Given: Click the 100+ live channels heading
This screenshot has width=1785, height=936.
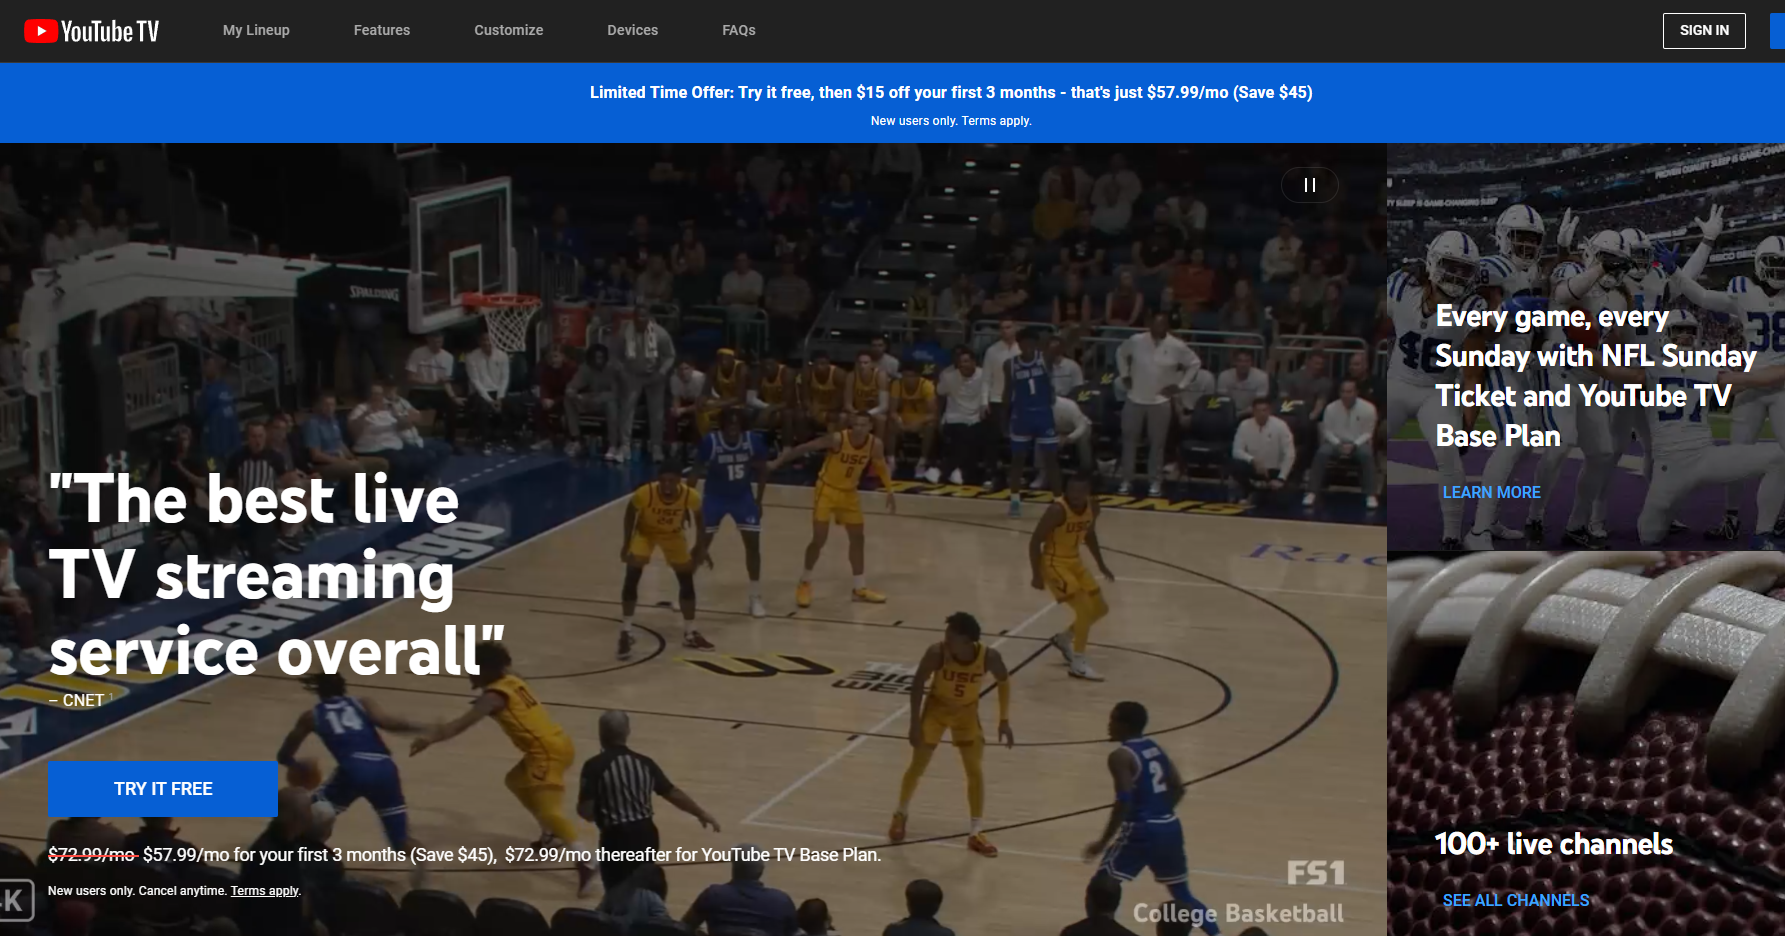Looking at the screenshot, I should [1554, 844].
